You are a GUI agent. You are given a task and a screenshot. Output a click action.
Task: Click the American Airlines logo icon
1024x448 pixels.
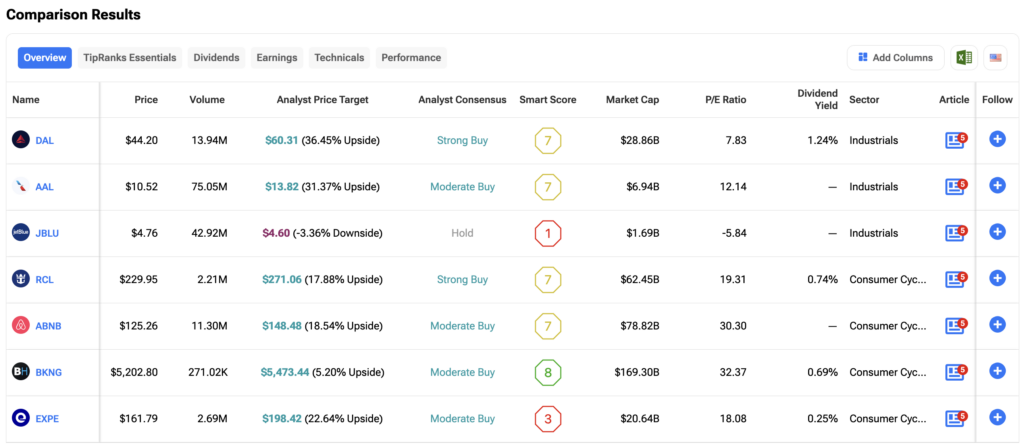[21, 186]
